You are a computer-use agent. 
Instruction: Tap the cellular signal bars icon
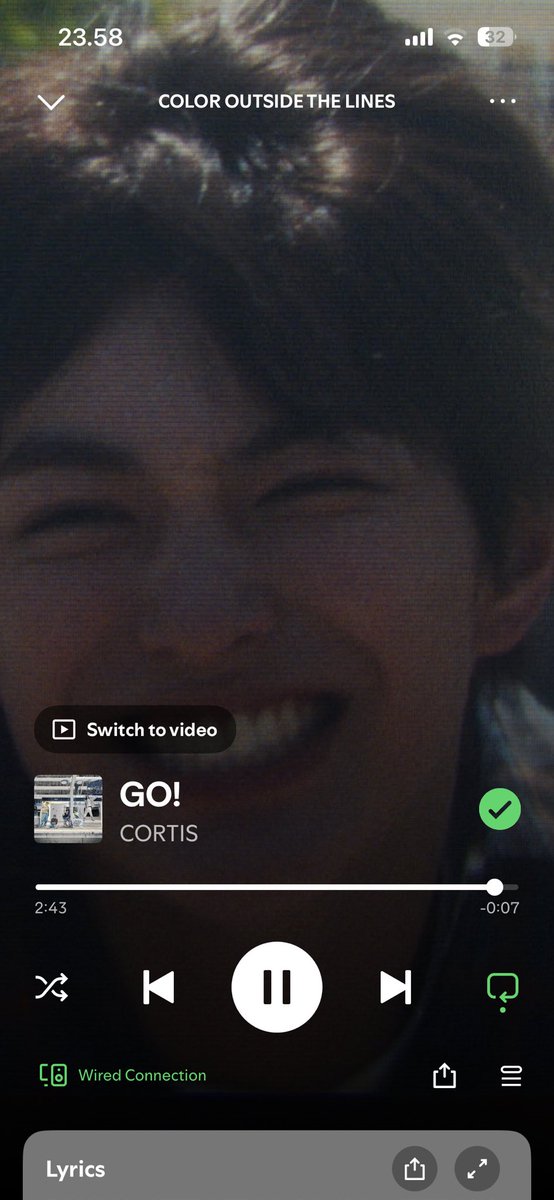pos(419,38)
